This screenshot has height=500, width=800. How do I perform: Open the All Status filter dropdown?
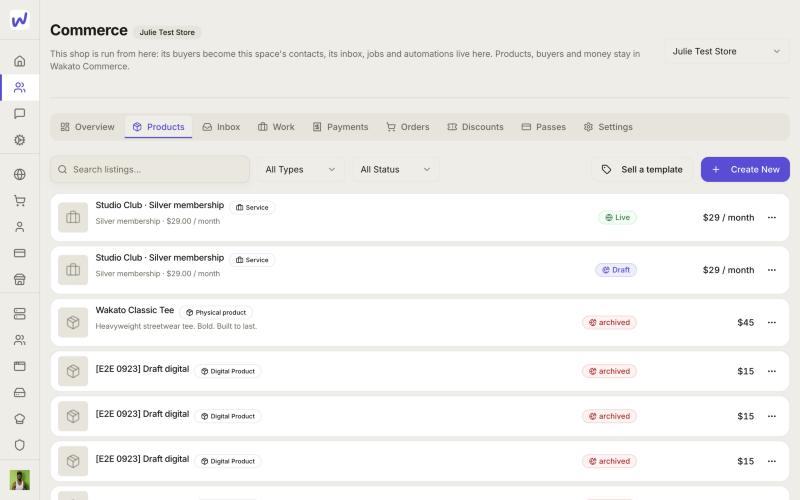click(x=395, y=169)
